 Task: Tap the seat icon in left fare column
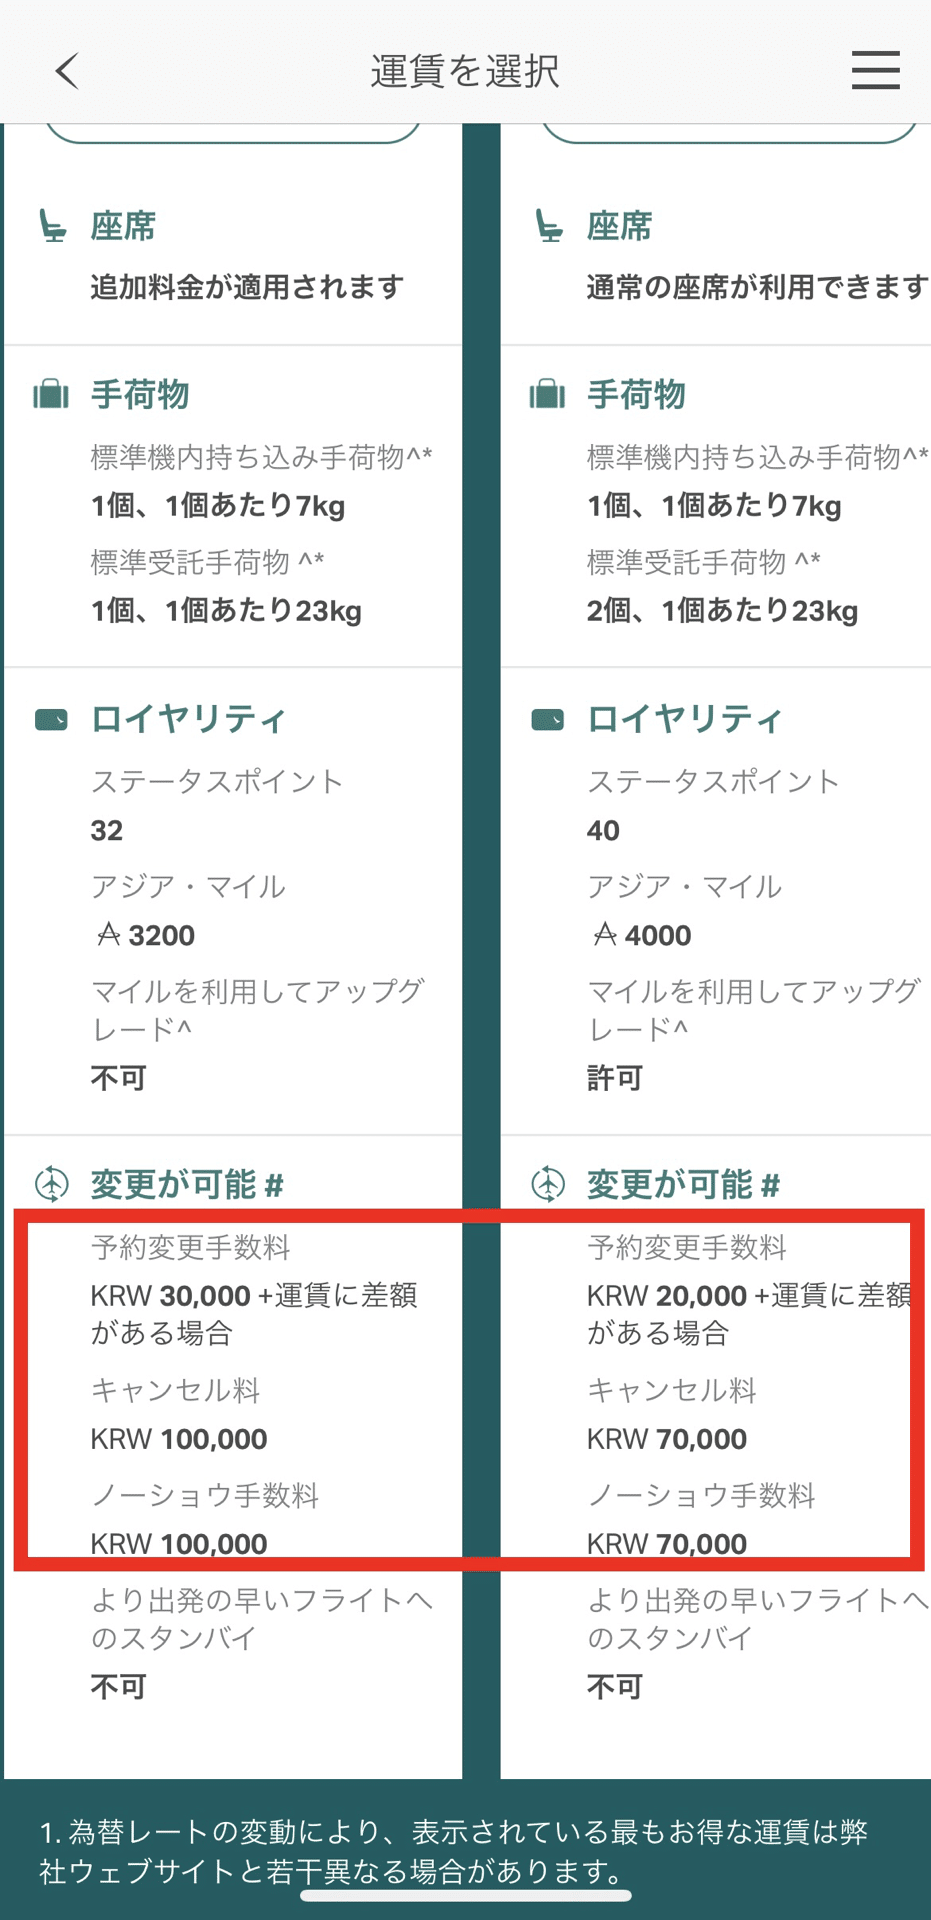tap(52, 226)
